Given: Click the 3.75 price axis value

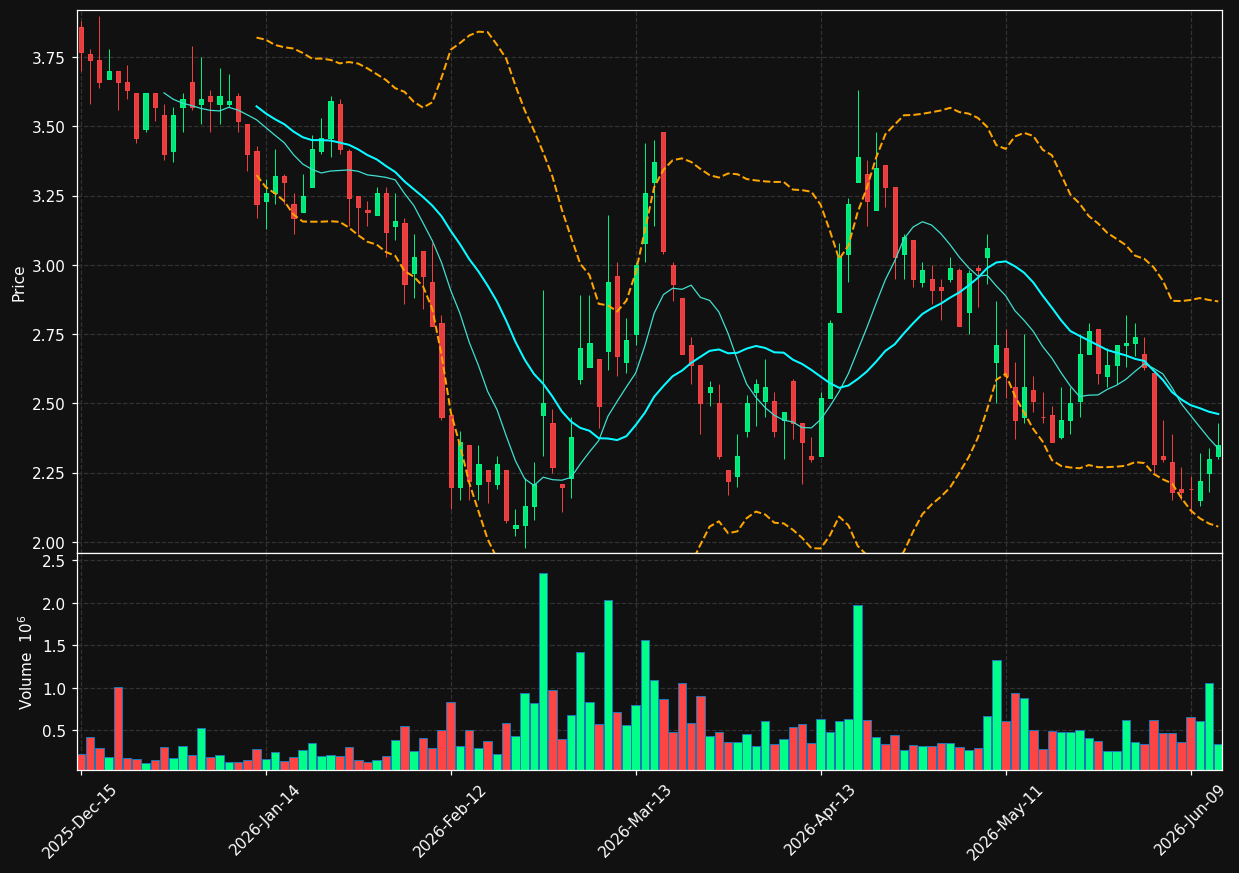Looking at the screenshot, I should [50, 58].
